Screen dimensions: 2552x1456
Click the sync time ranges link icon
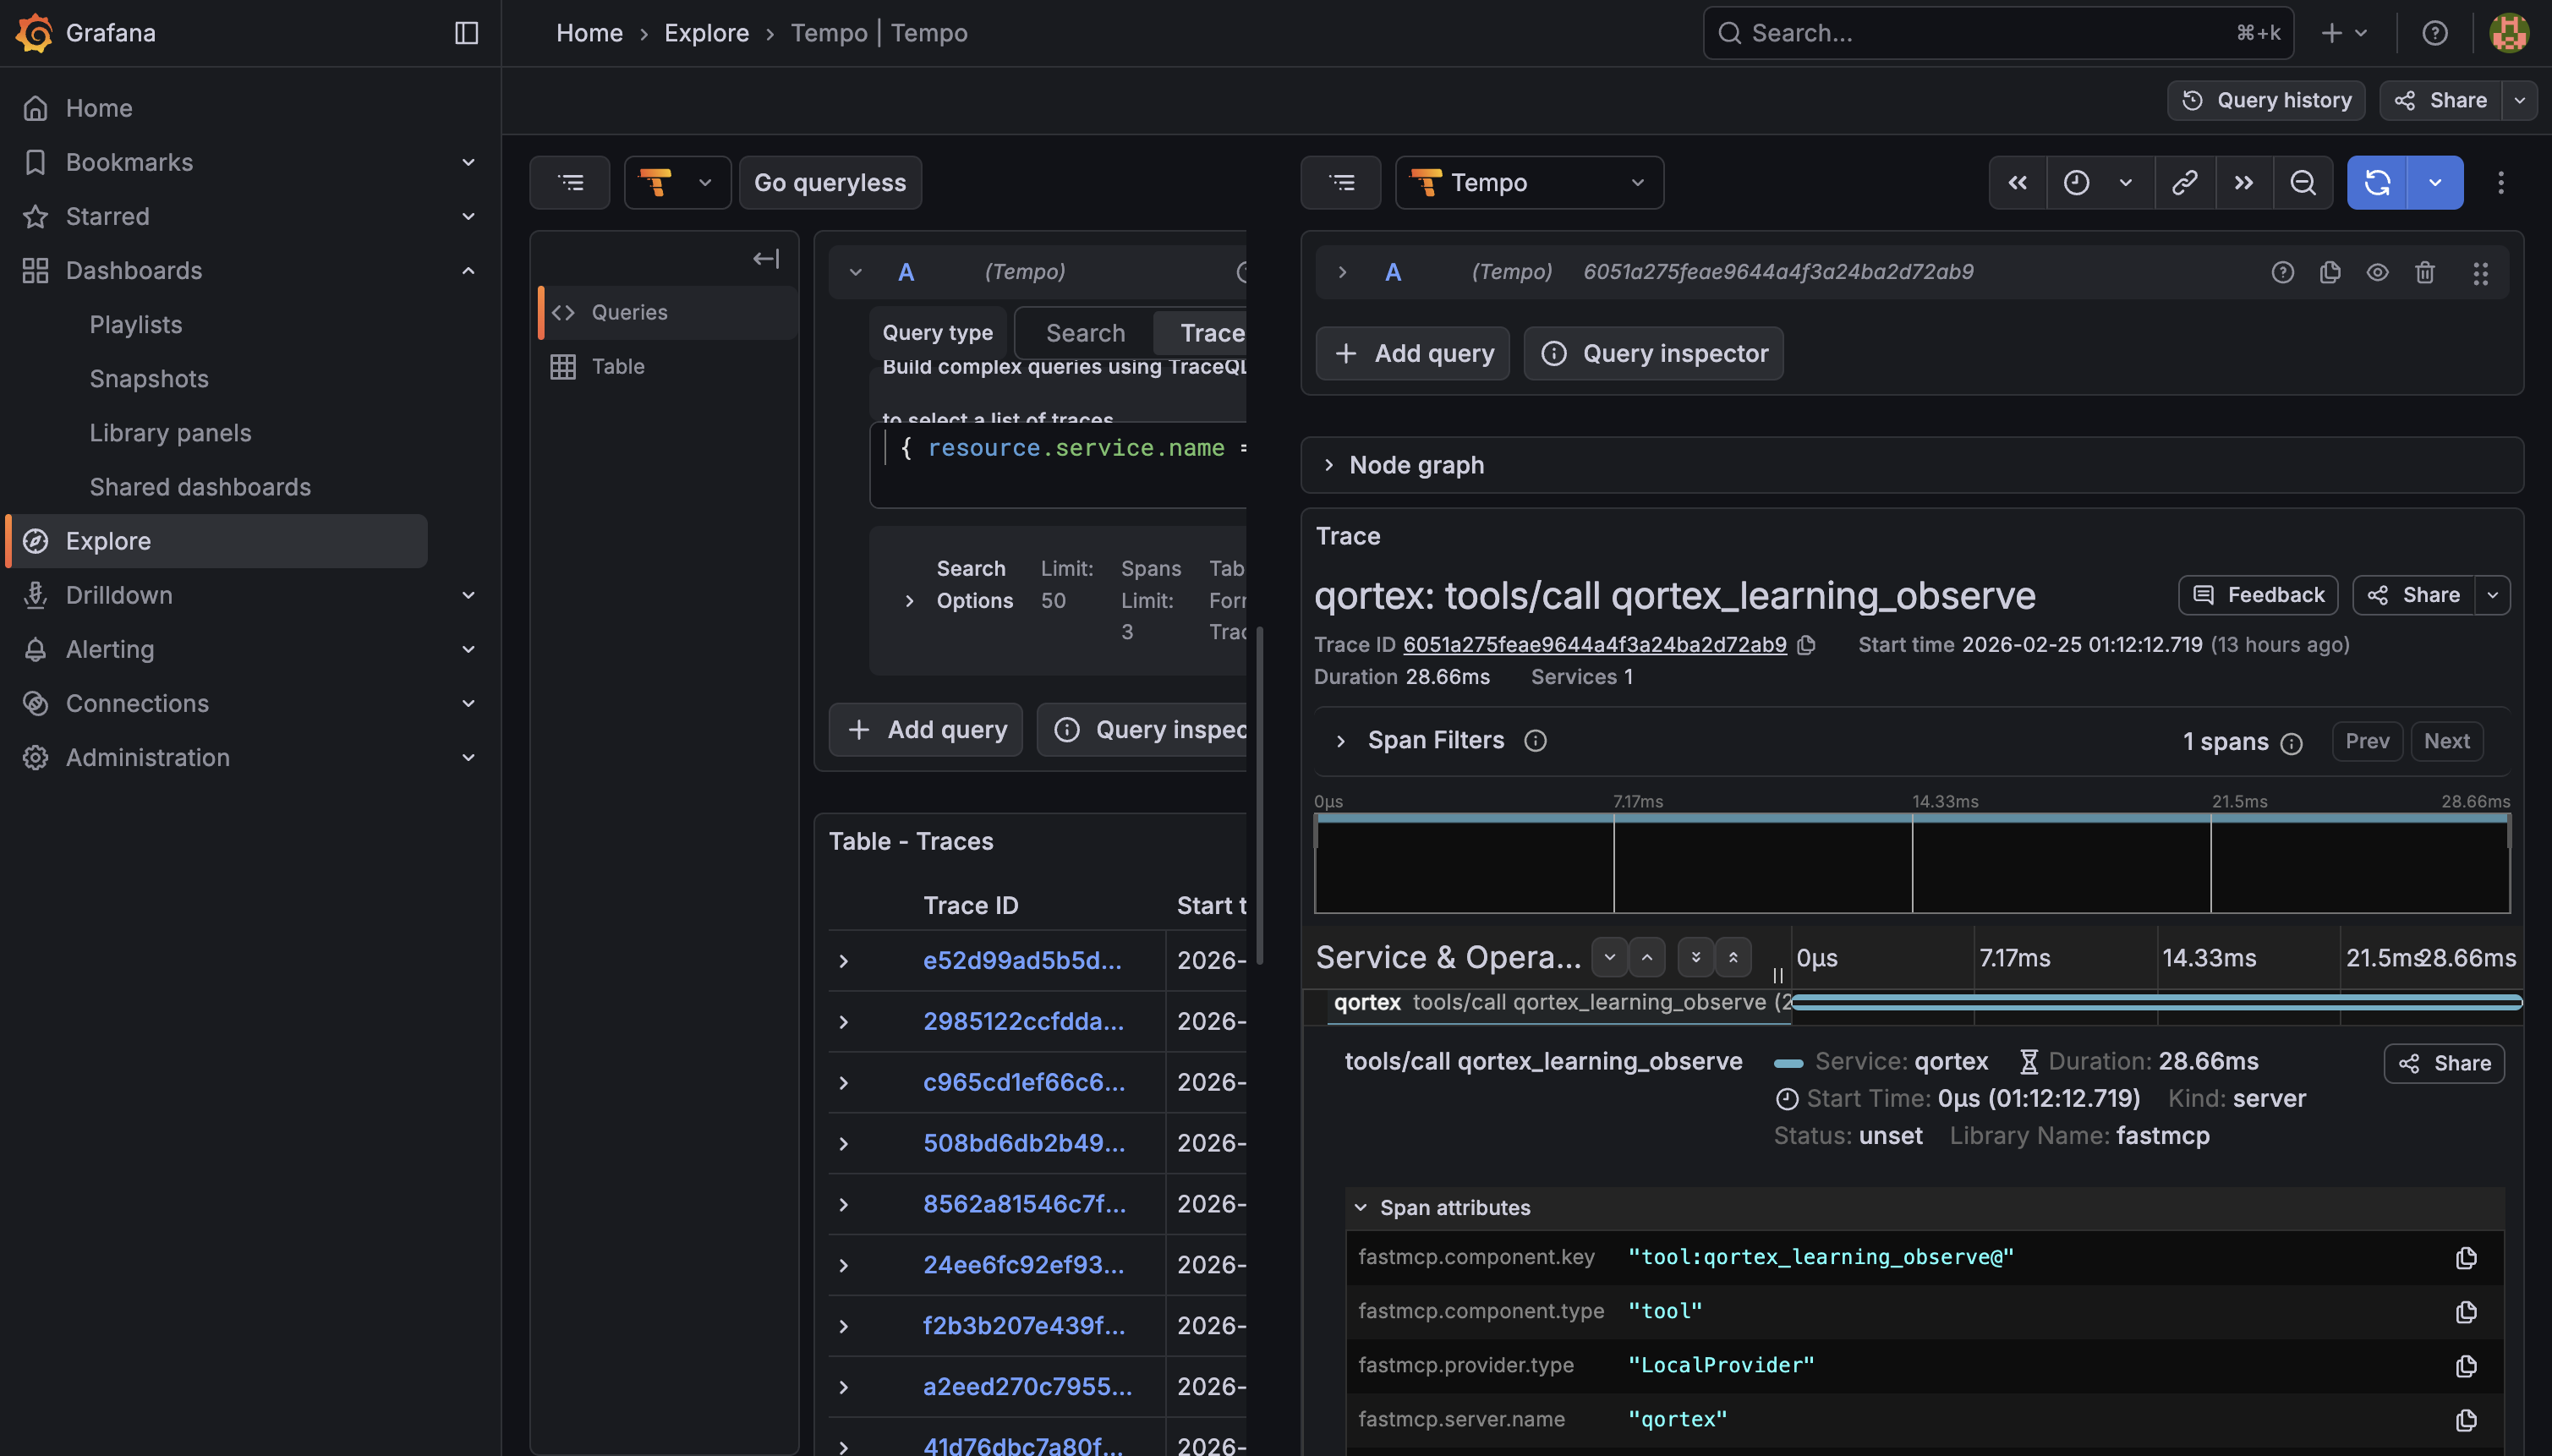(2185, 183)
